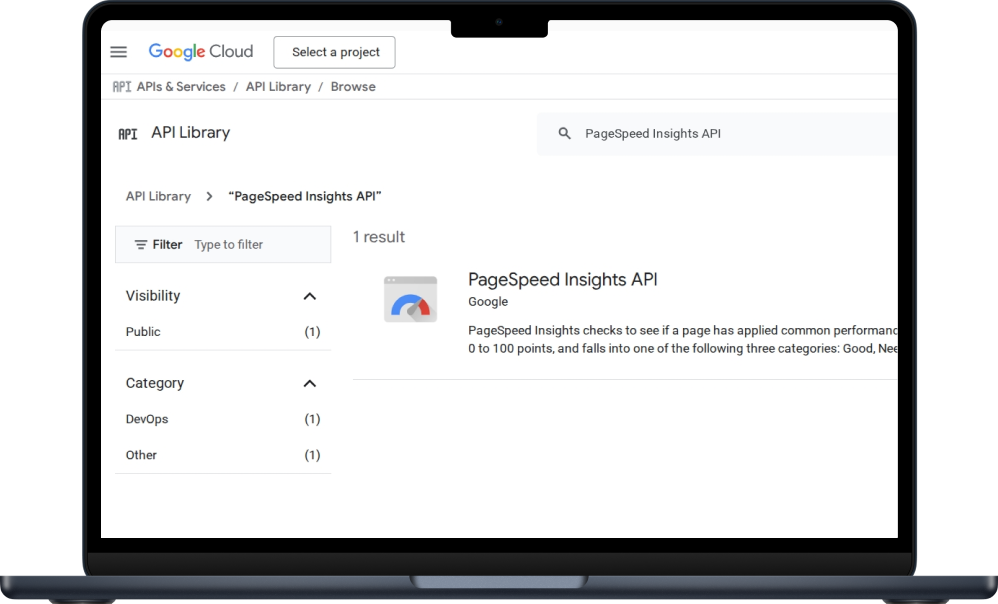The image size is (998, 604).
Task: Click the Filter lines icon
Action: pyautogui.click(x=141, y=245)
